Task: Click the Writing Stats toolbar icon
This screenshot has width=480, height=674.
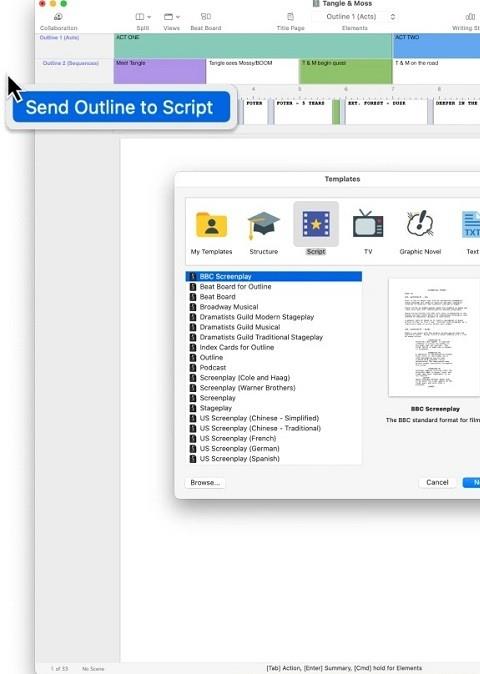Action: pos(470,17)
